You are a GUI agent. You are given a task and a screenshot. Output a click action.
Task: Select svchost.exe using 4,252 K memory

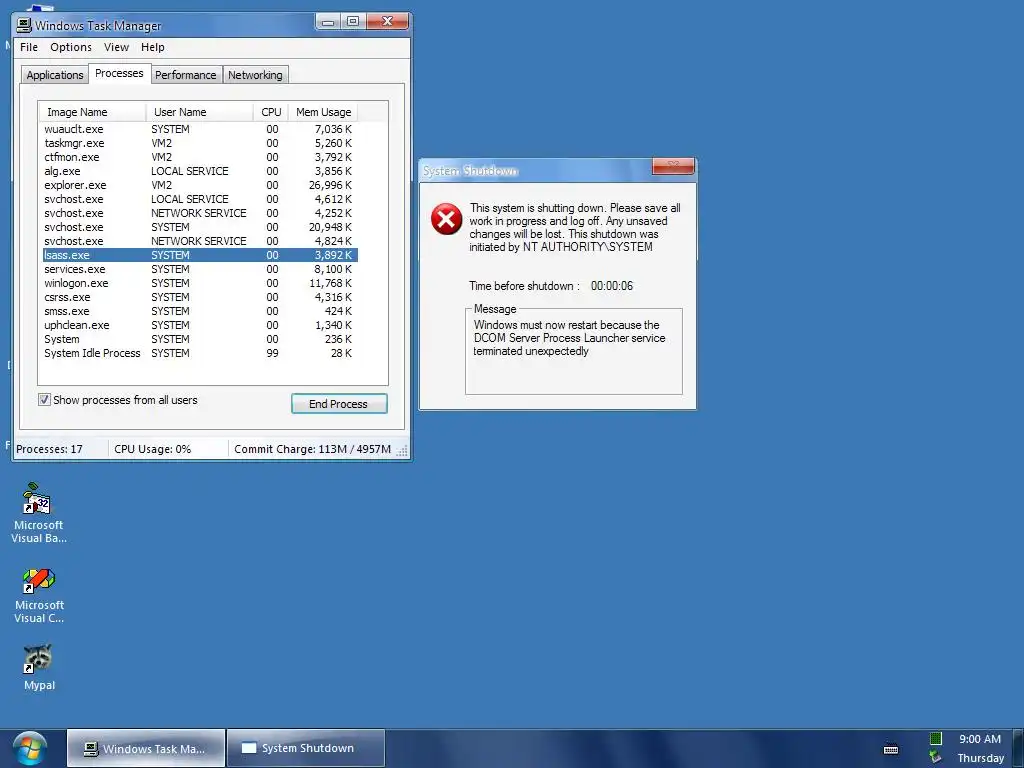[x=199, y=214]
